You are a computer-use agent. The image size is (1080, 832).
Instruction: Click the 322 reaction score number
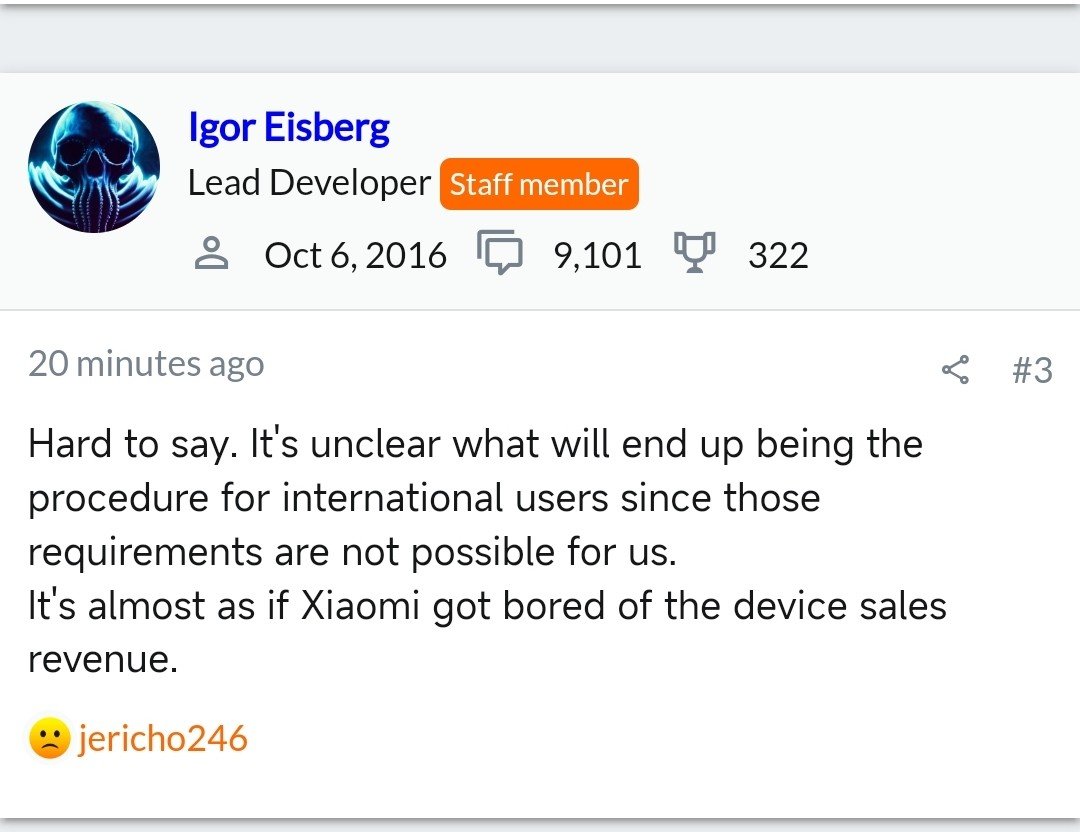coord(778,255)
